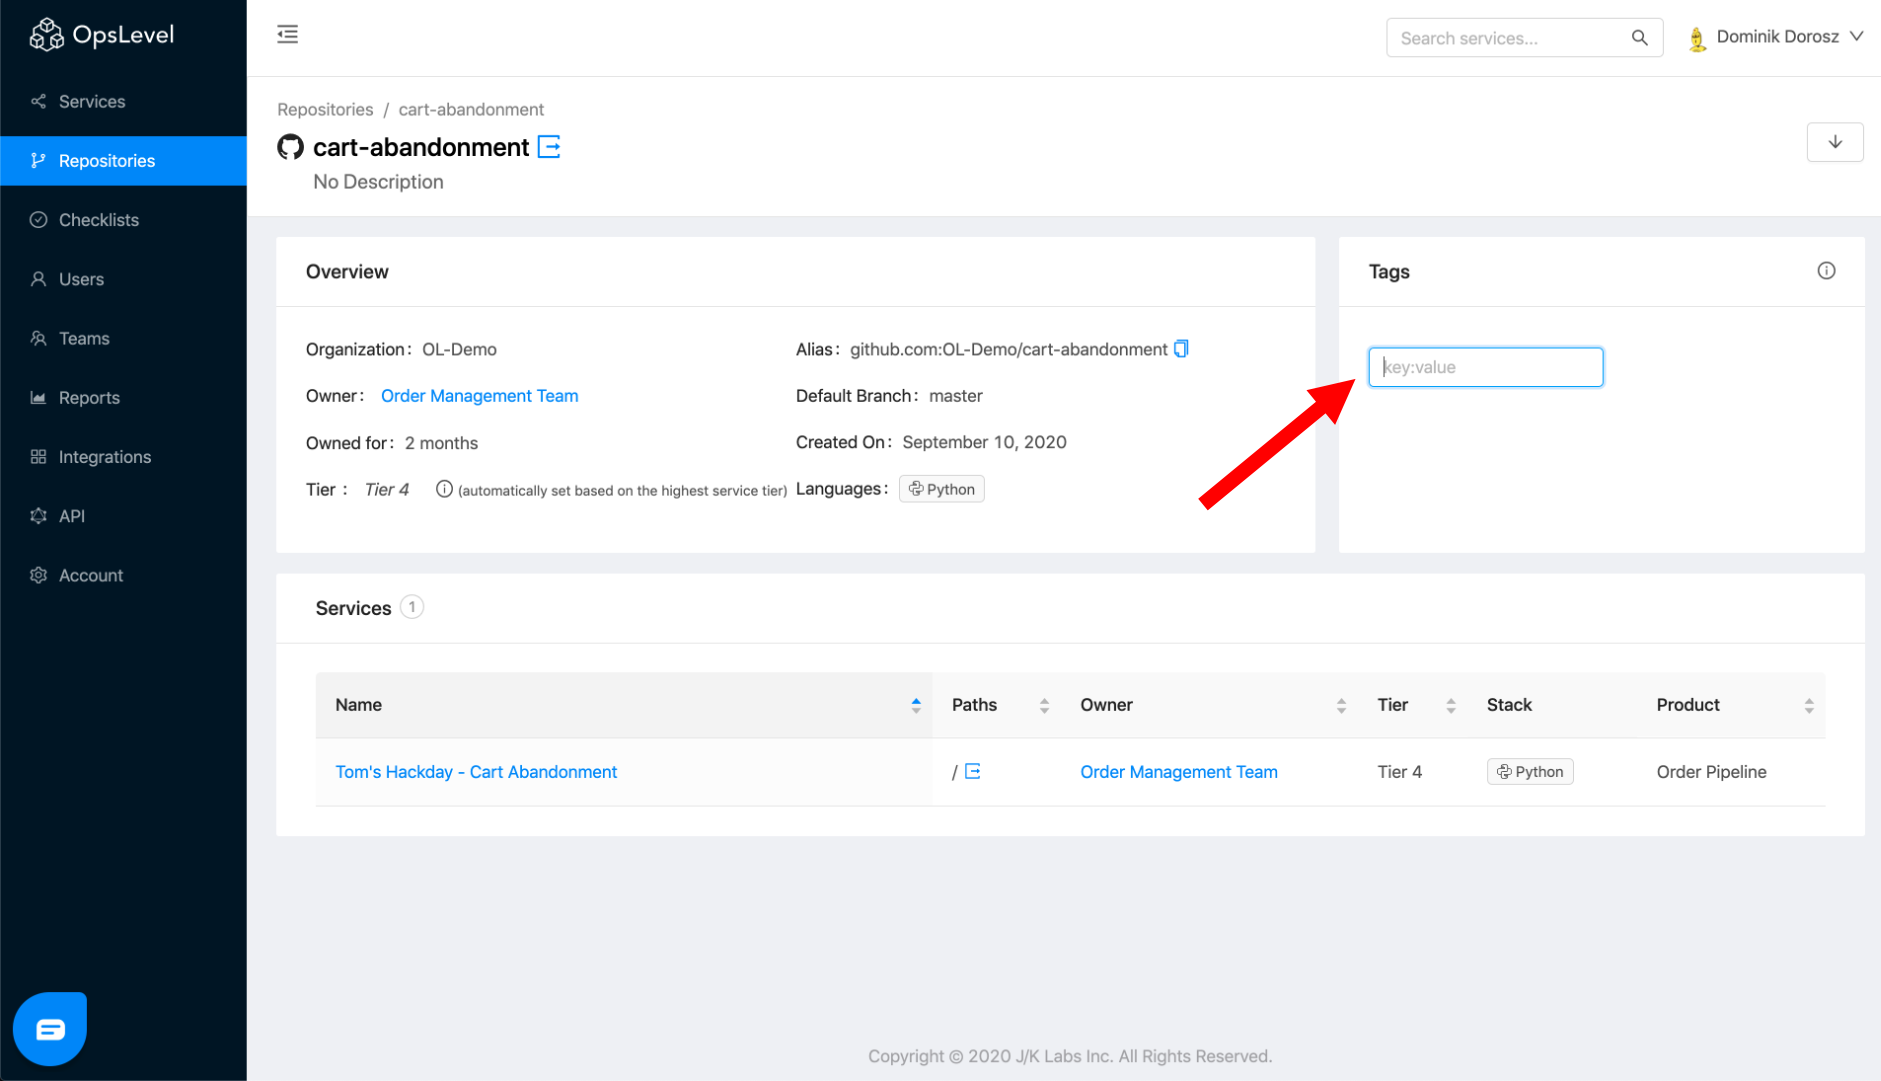Click the Default Branch value master
Image resolution: width=1881 pixels, height=1081 pixels.
955,396
